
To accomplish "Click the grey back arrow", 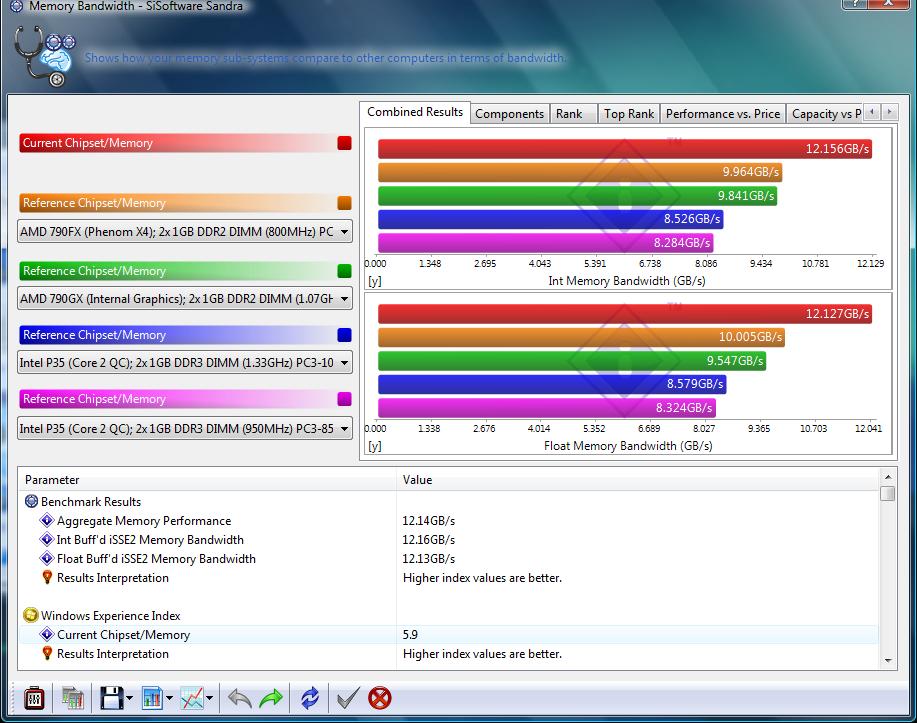I will pyautogui.click(x=239, y=698).
